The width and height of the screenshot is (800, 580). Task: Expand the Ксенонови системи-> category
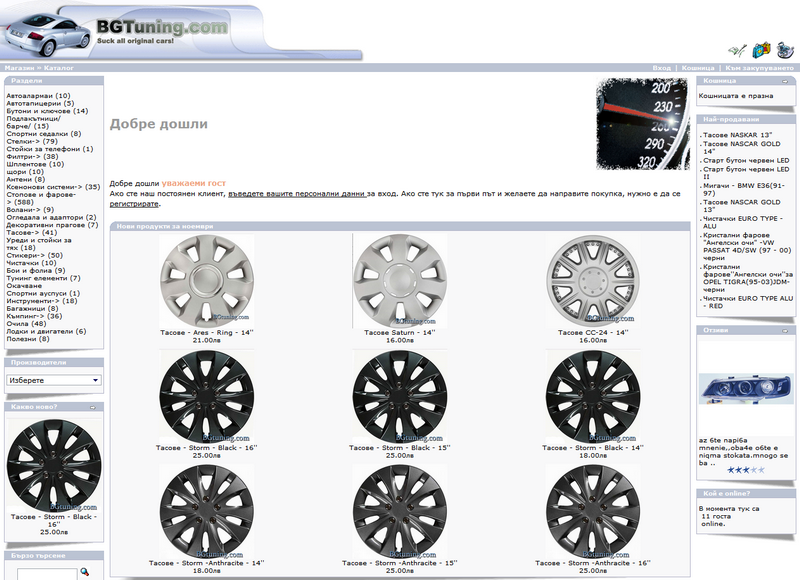(x=53, y=187)
